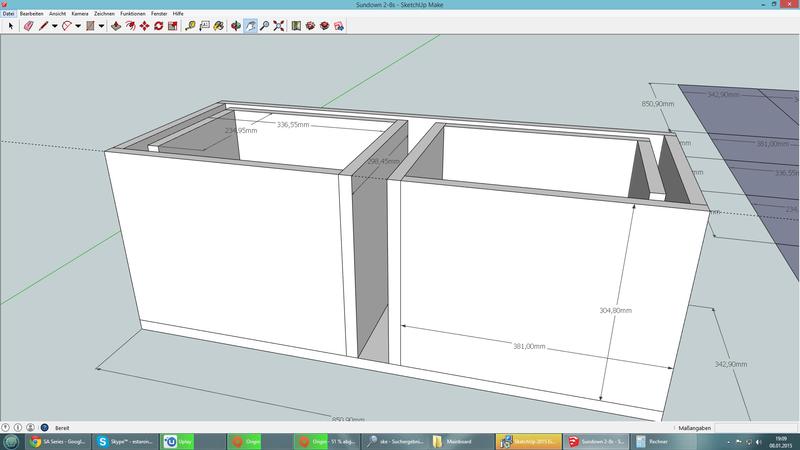
Task: Pick the Eraser tool
Action: tap(29, 26)
